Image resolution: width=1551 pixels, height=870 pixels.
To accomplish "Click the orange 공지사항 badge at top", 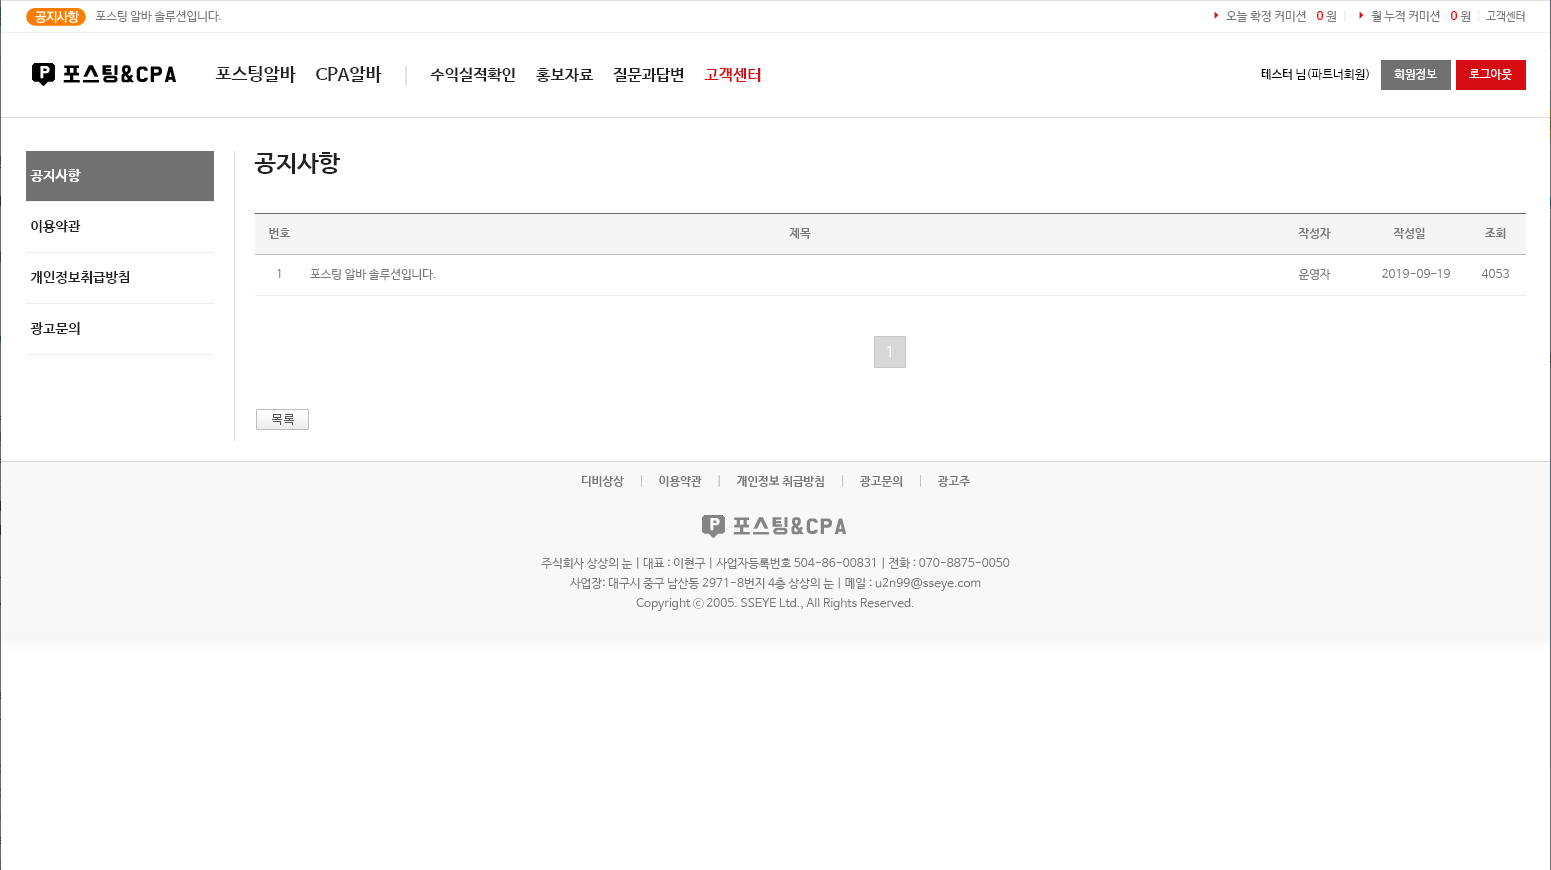I will point(56,17).
